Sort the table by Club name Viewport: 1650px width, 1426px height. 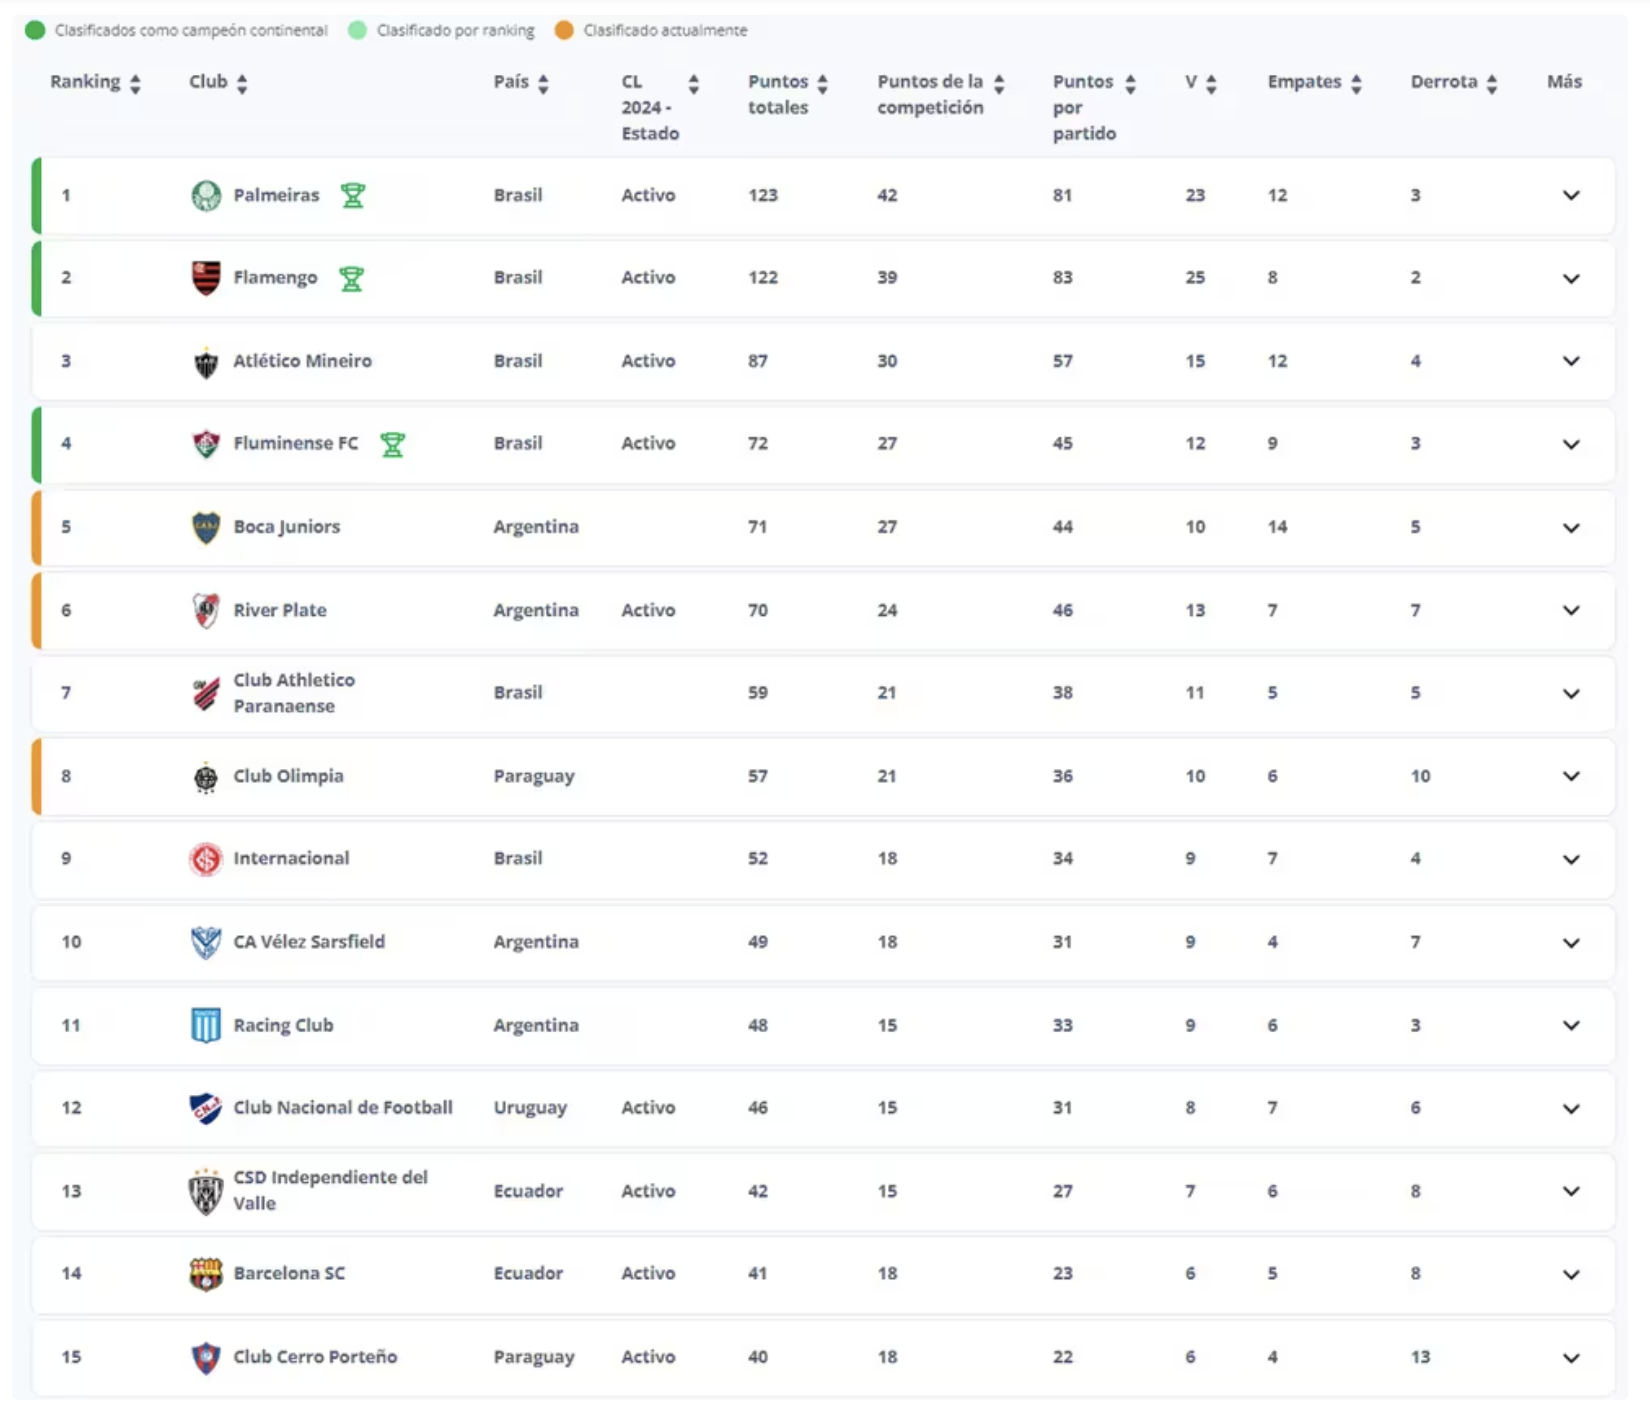[242, 83]
